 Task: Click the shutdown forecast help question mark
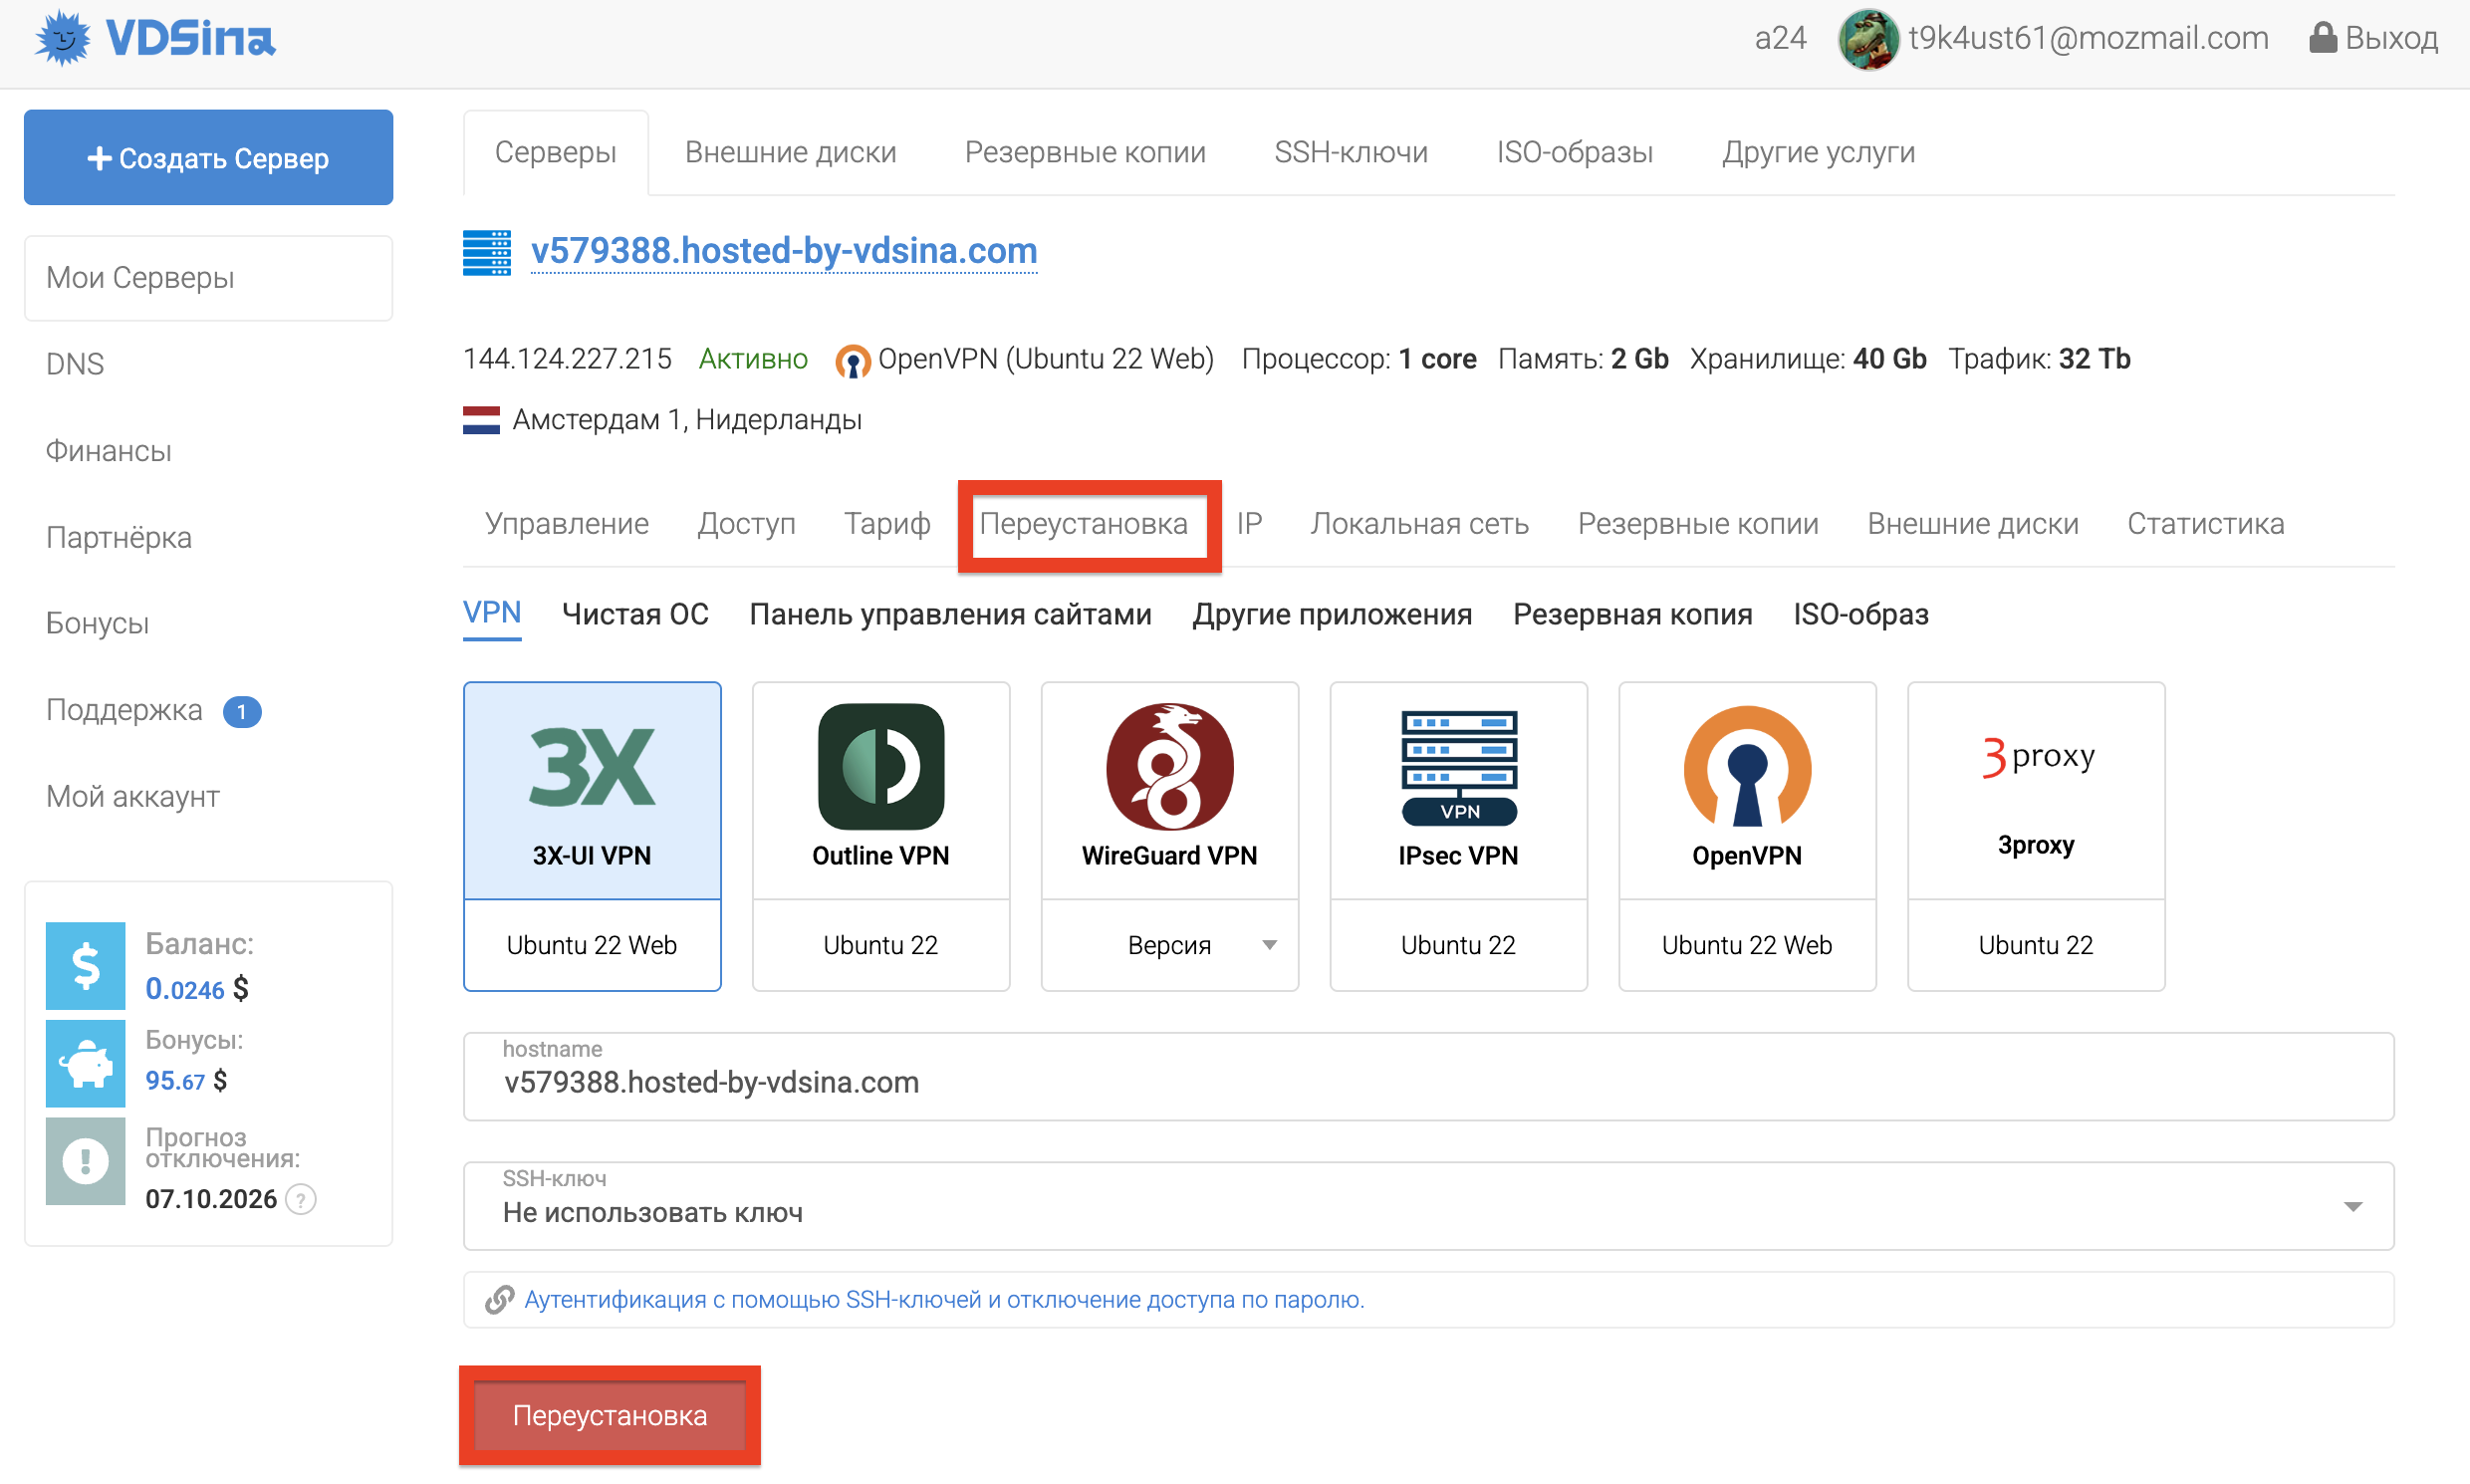coord(301,1198)
